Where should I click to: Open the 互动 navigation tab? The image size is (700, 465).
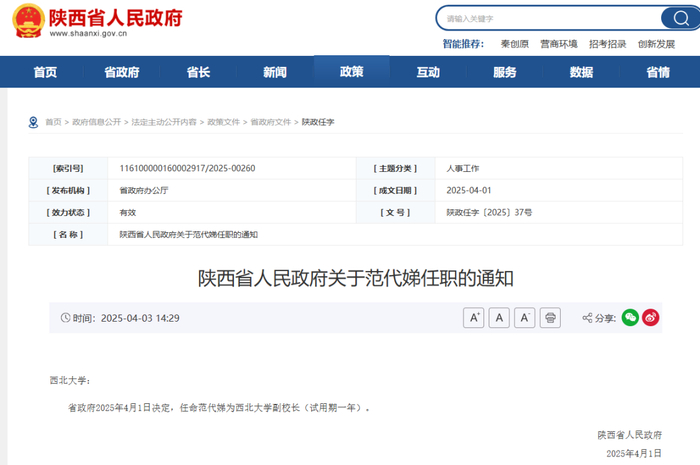(428, 72)
